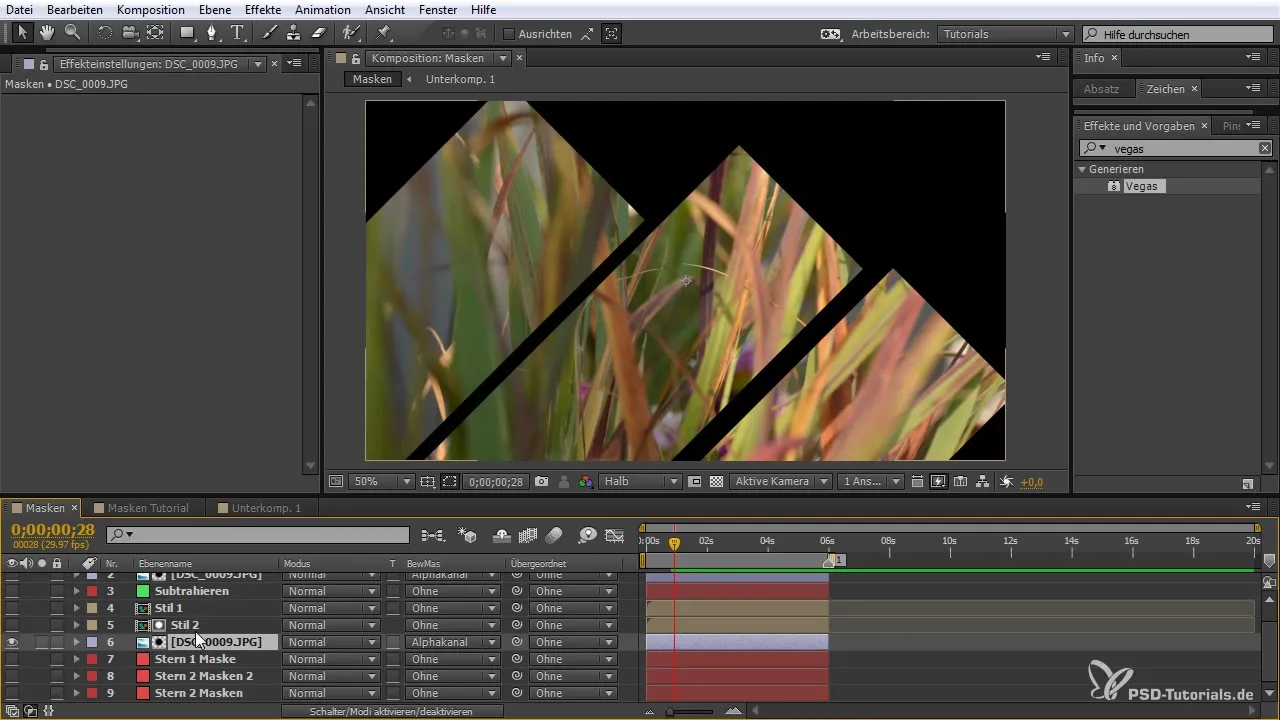Viewport: 1280px width, 720px height.
Task: Click the Hilfe durchsuchen search field
Action: tap(1179, 34)
